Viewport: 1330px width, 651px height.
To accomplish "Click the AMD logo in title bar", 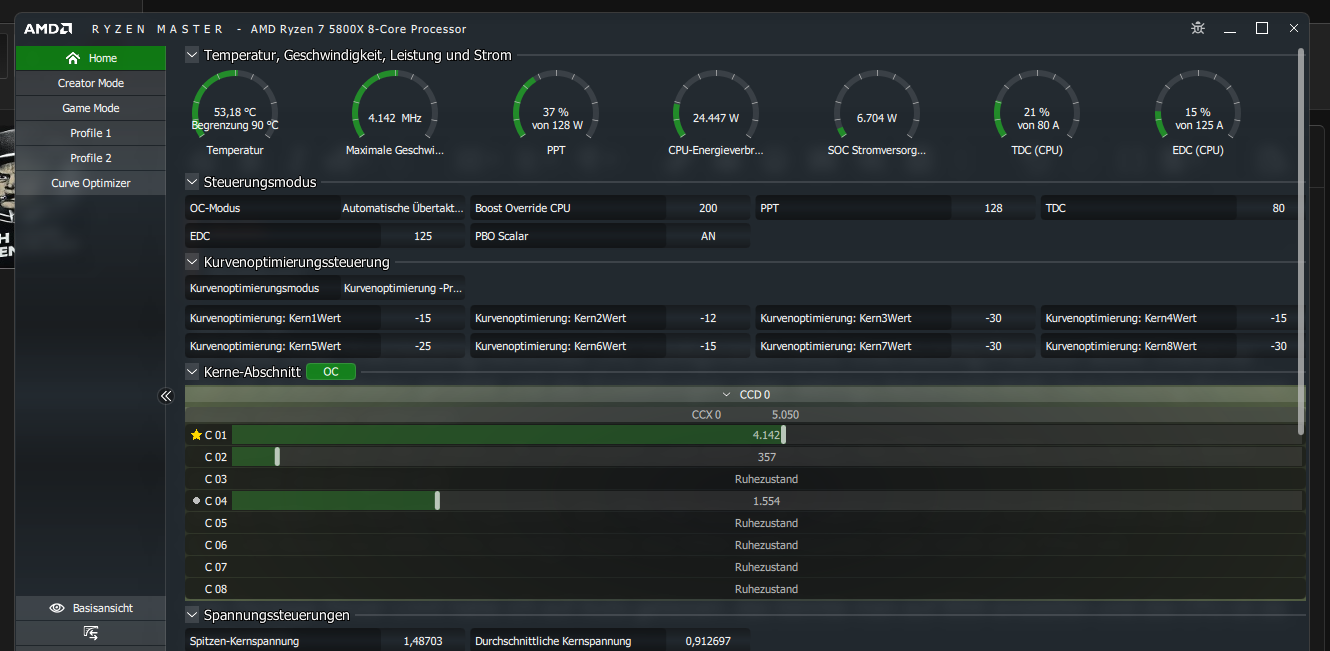I will tap(47, 29).
